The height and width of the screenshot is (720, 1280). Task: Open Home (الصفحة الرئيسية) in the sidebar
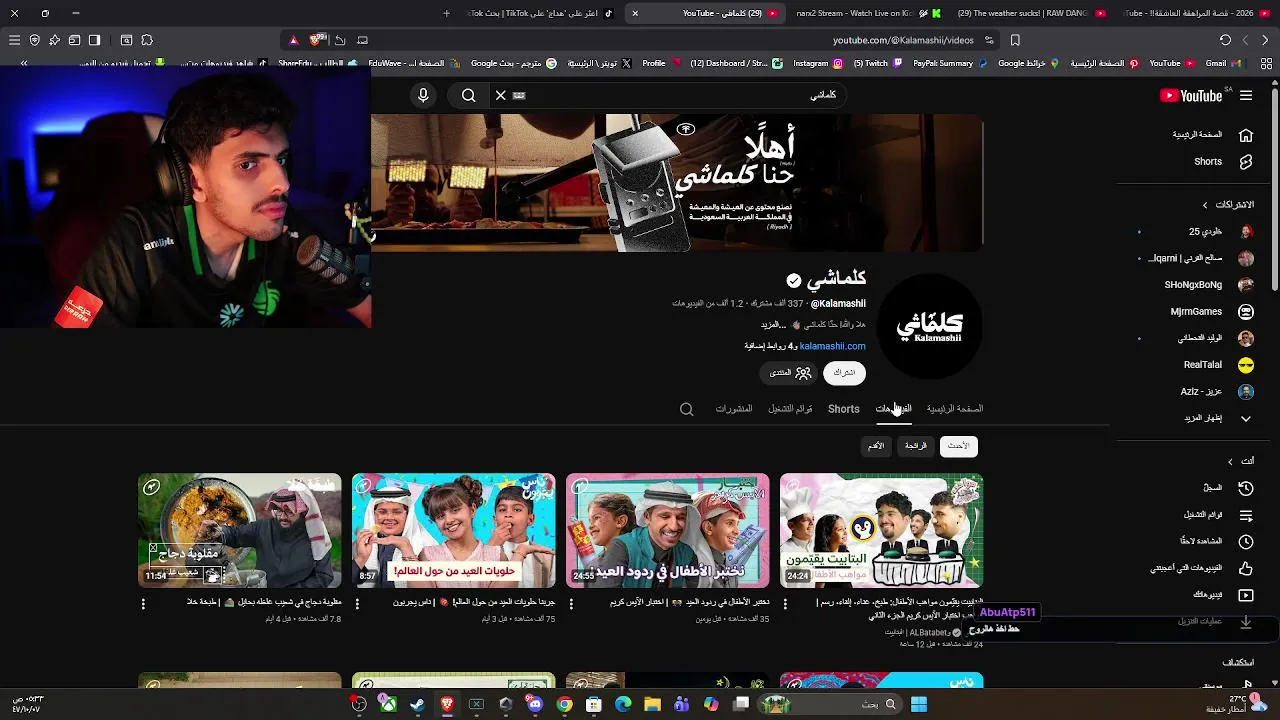pos(1212,135)
